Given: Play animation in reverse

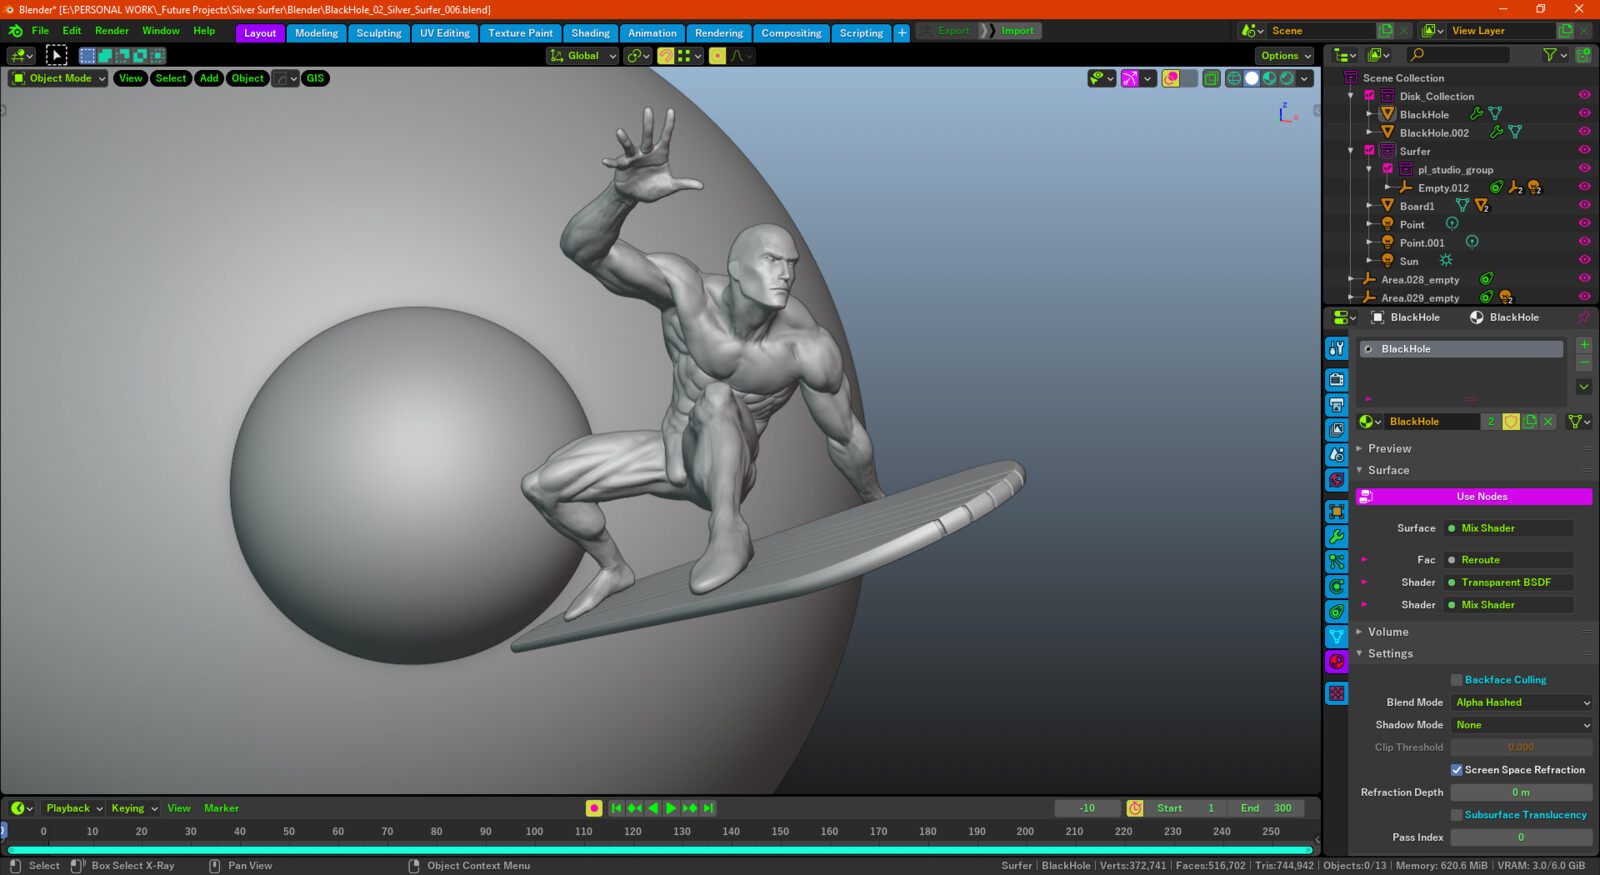Looking at the screenshot, I should (653, 808).
